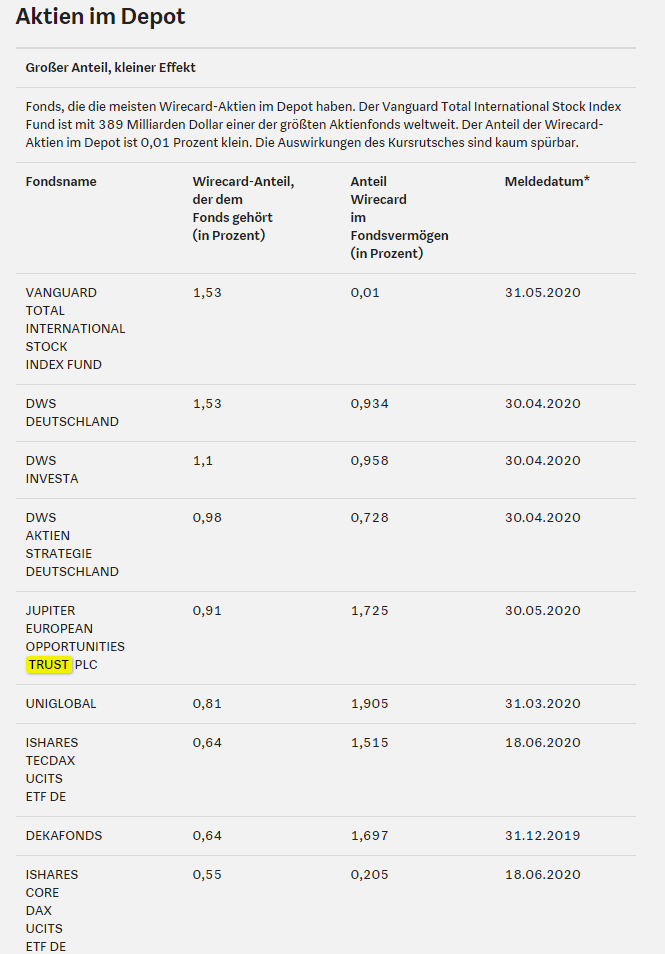Click the iShares TecDAX UCITS ETF name
The width and height of the screenshot is (665, 954).
click(x=52, y=770)
